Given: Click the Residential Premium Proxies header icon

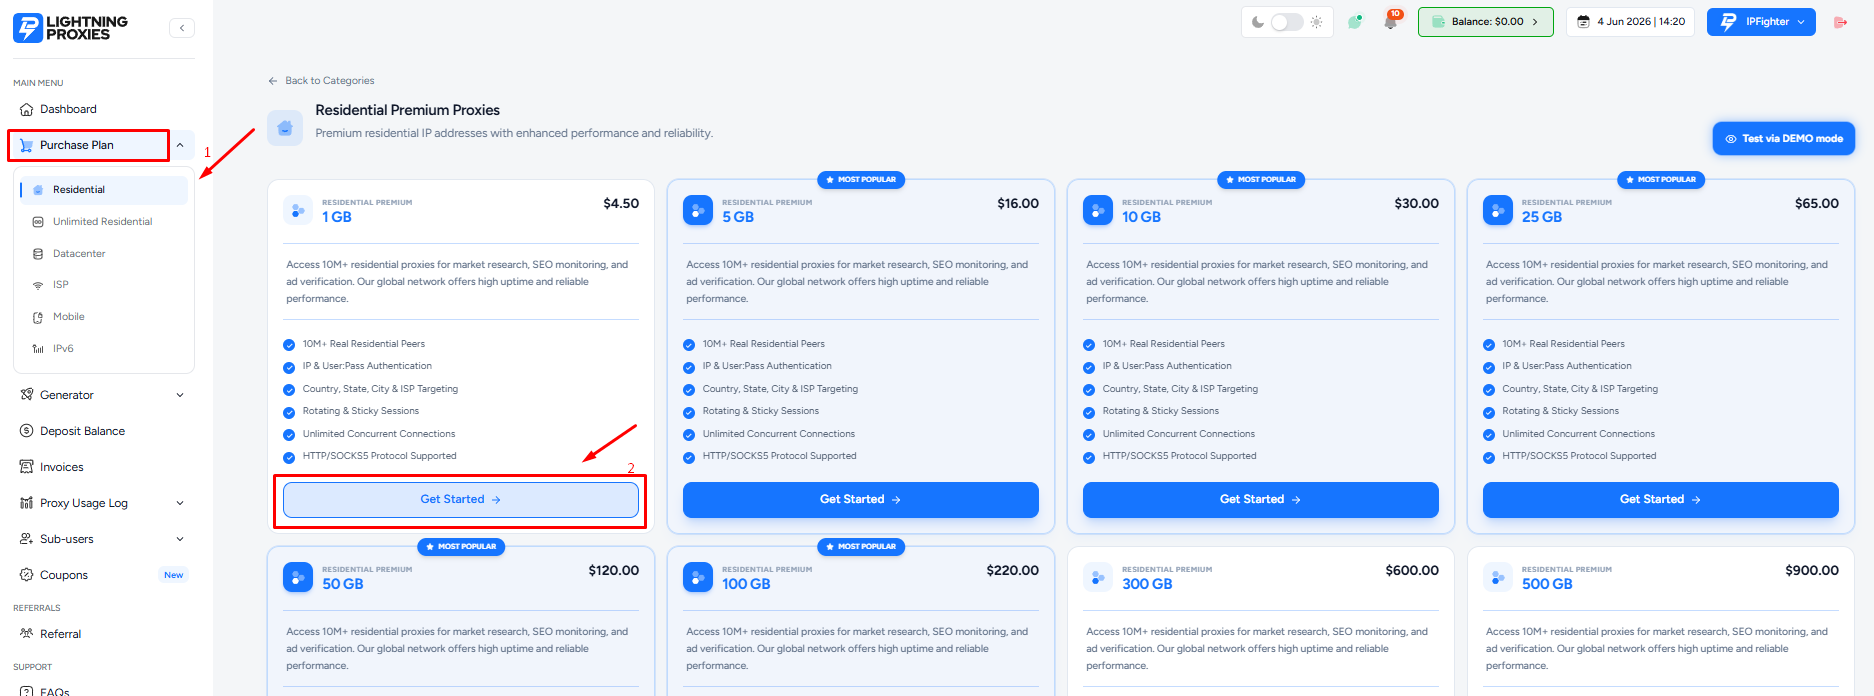Looking at the screenshot, I should [x=285, y=128].
